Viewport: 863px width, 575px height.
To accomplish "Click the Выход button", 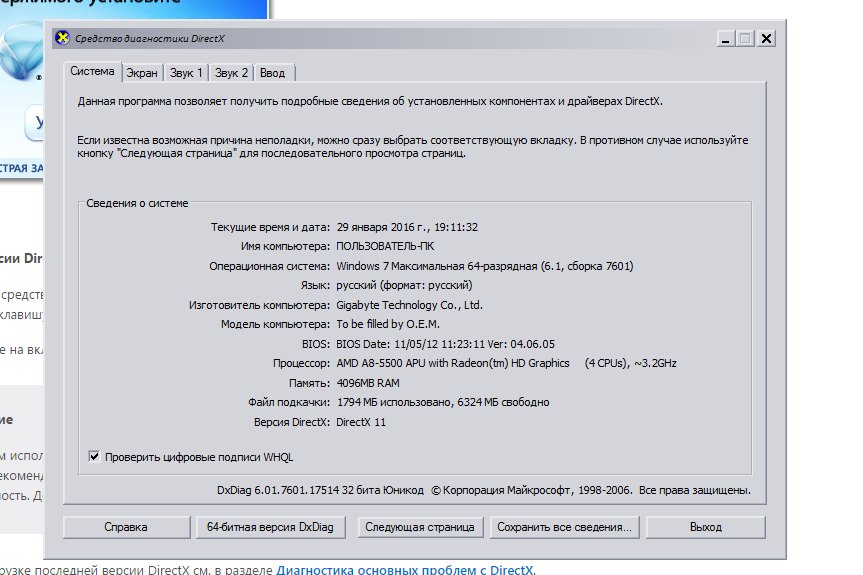I will pyautogui.click(x=706, y=527).
